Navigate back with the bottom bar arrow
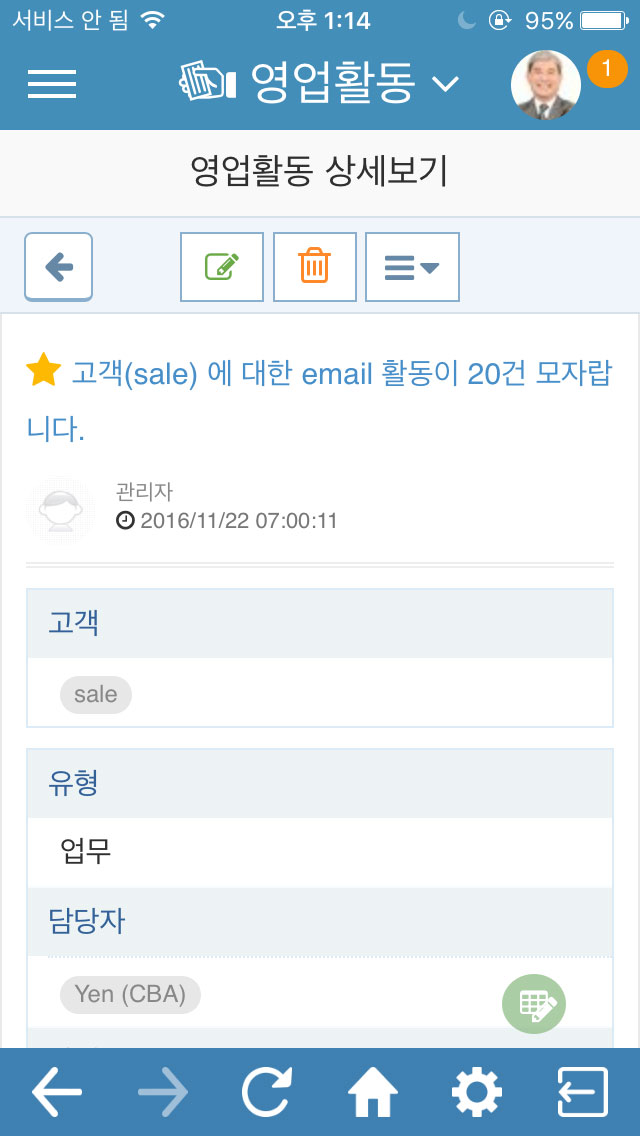640x1136 pixels. (57, 1091)
